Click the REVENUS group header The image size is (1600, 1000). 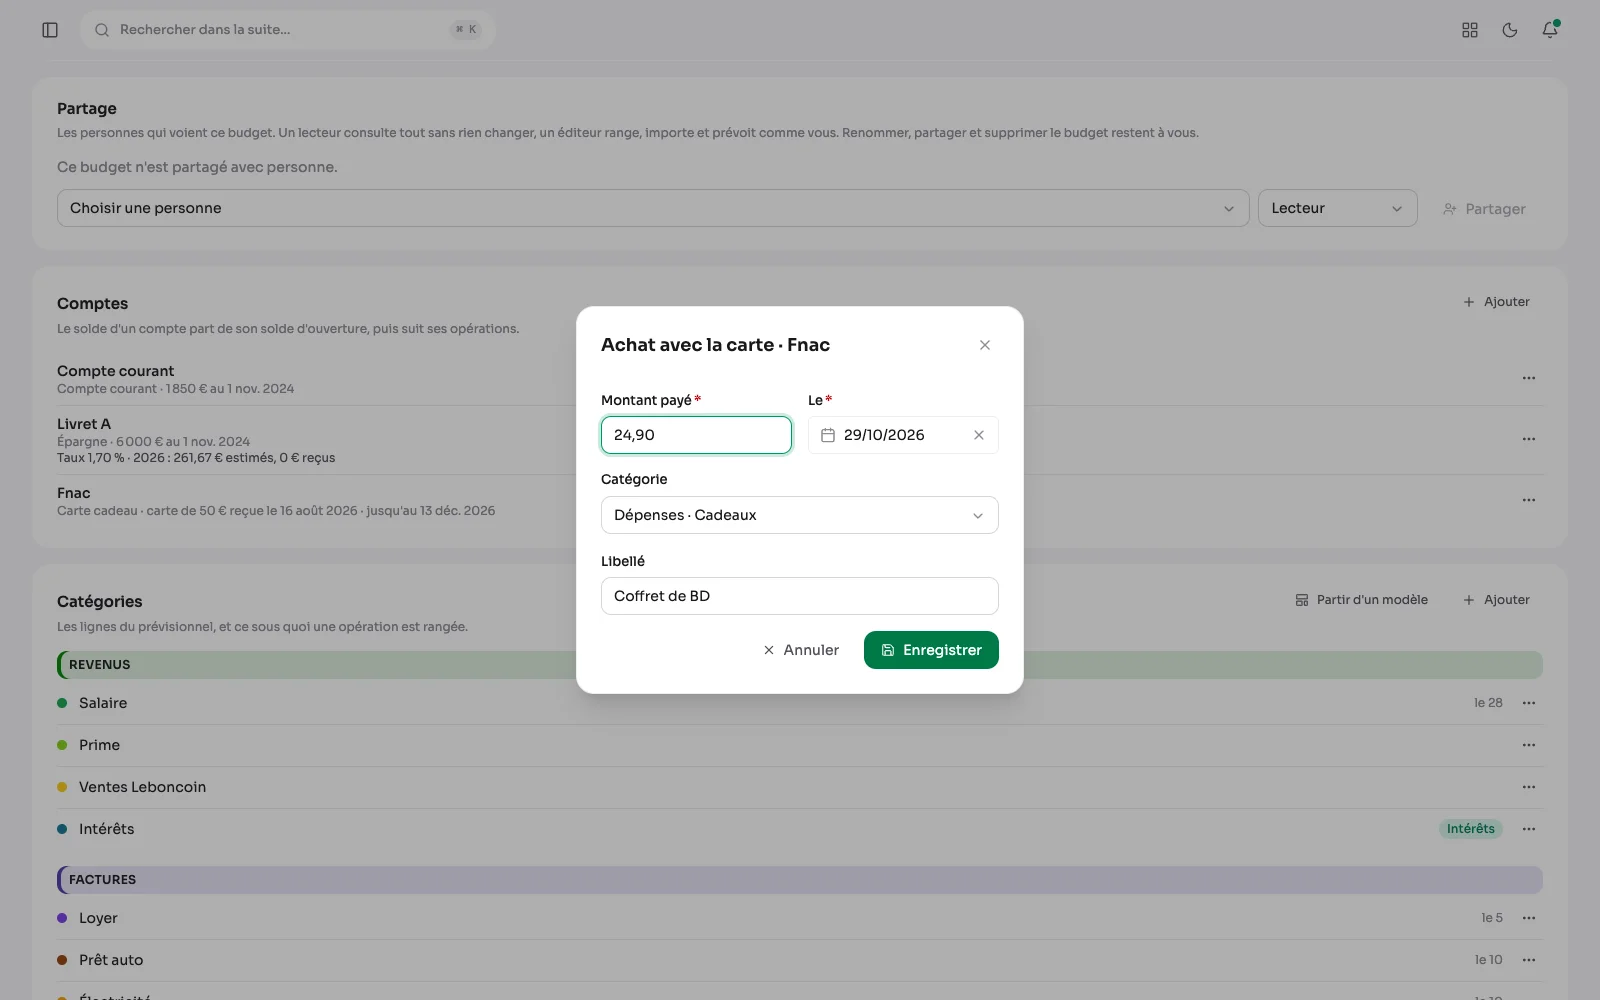tap(800, 665)
